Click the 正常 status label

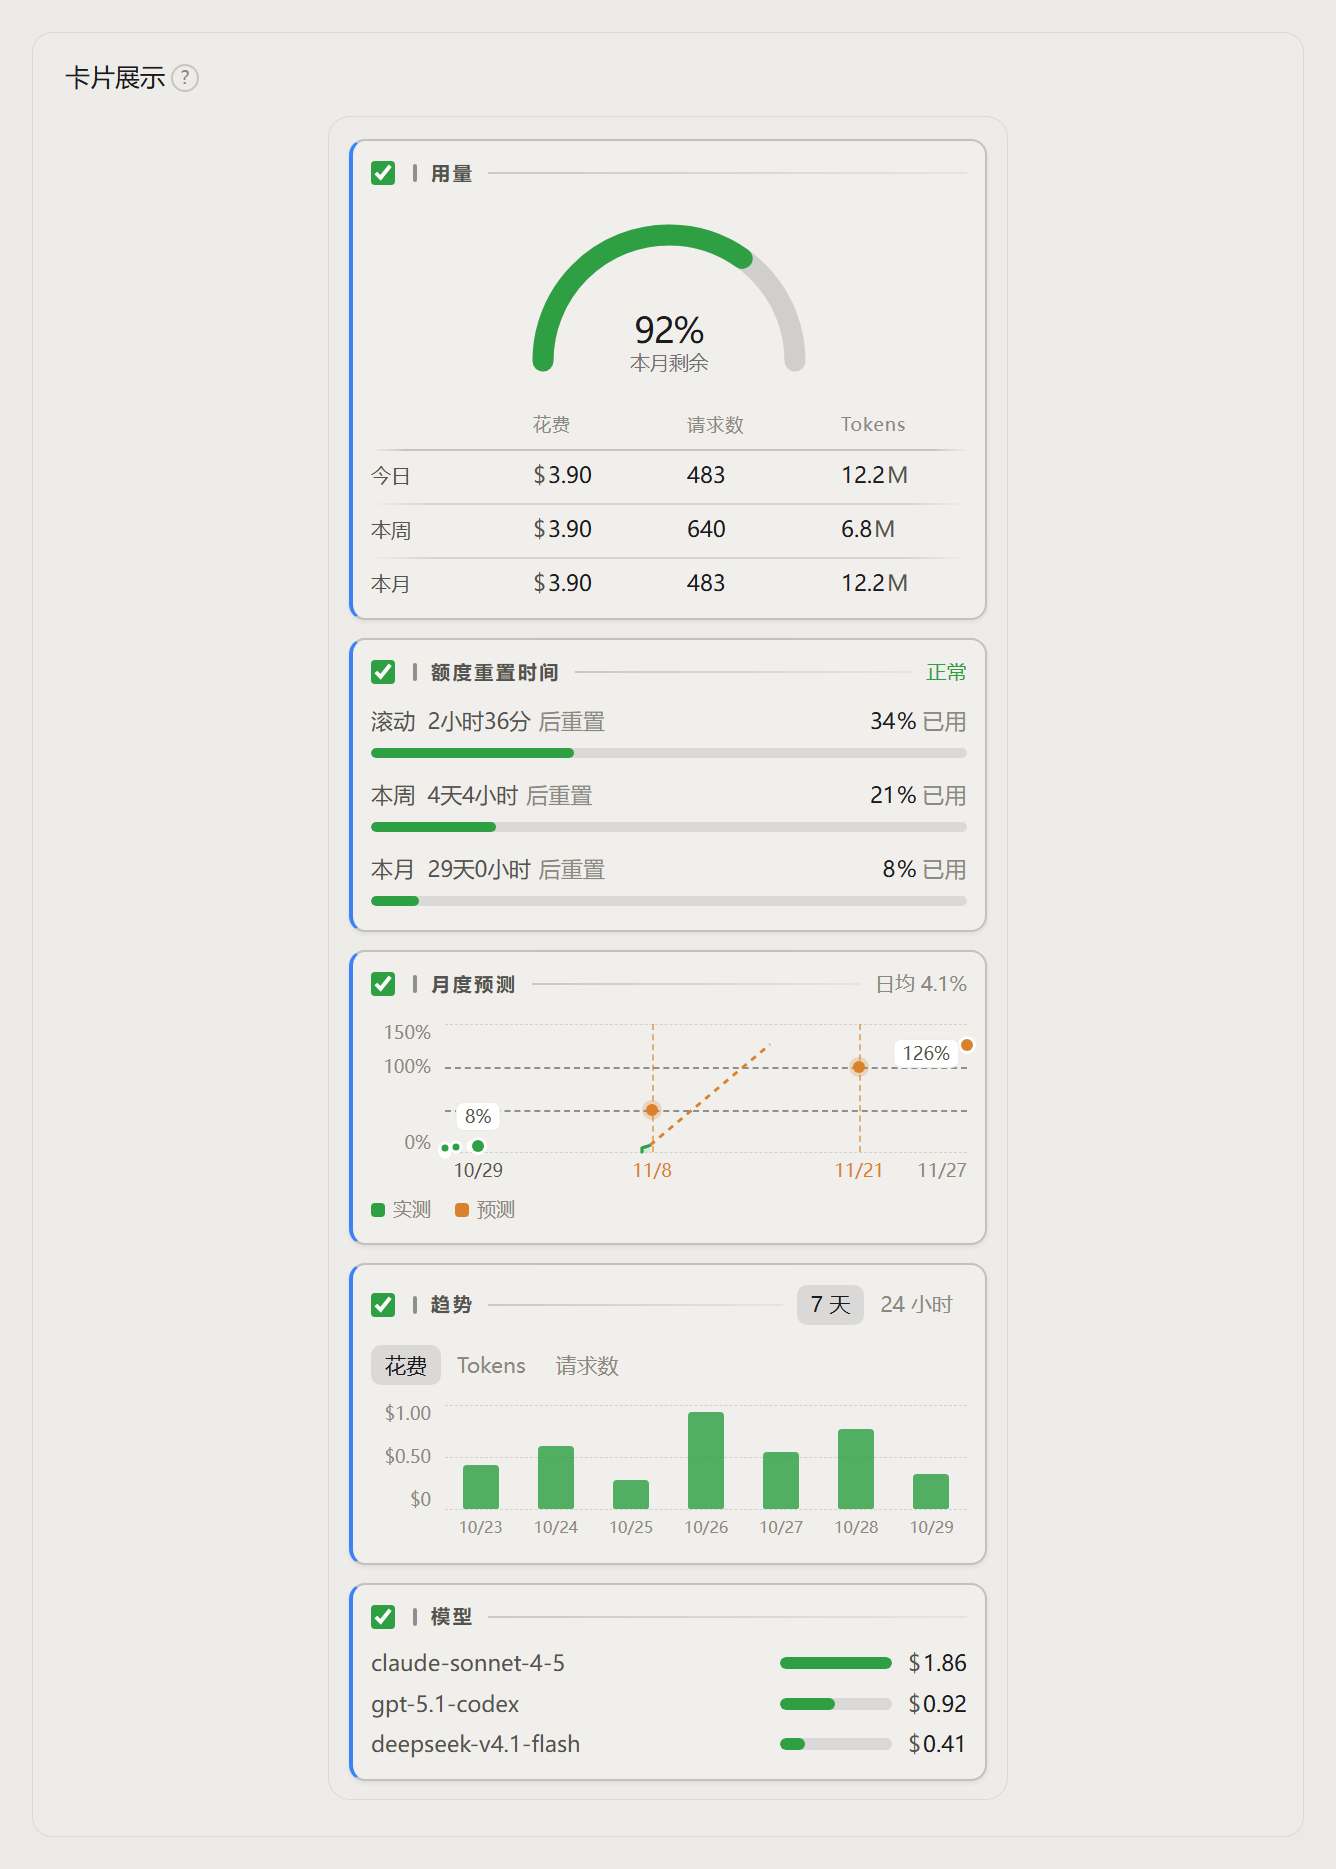pyautogui.click(x=946, y=672)
